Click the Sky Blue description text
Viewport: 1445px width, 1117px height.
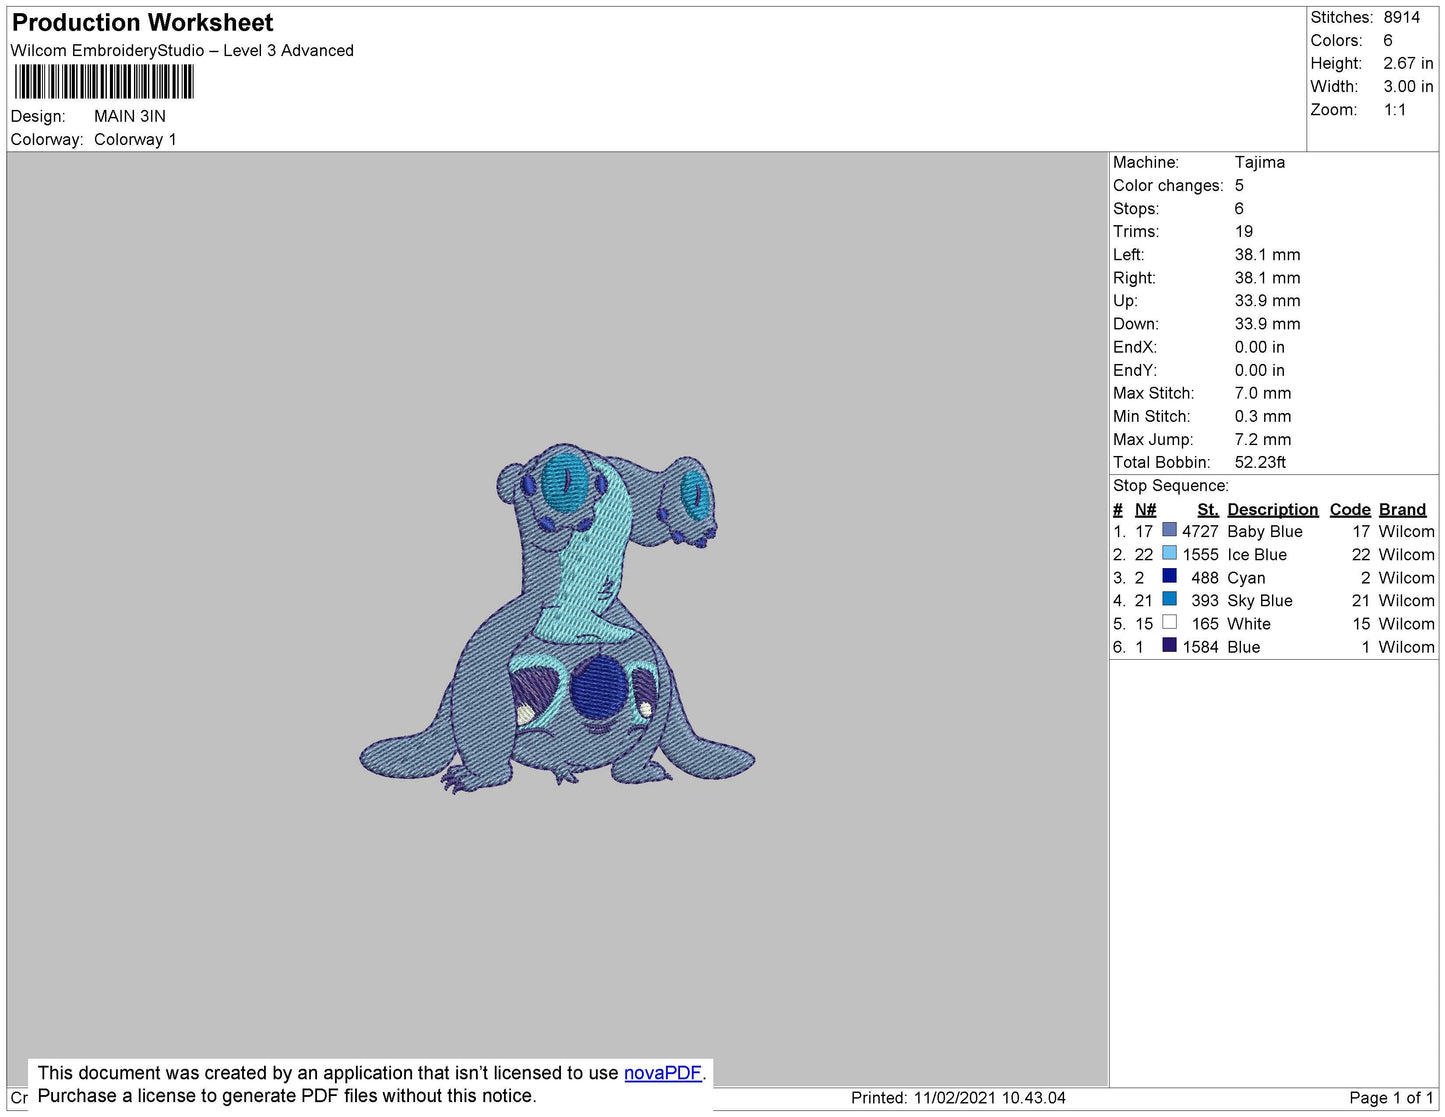[1260, 600]
